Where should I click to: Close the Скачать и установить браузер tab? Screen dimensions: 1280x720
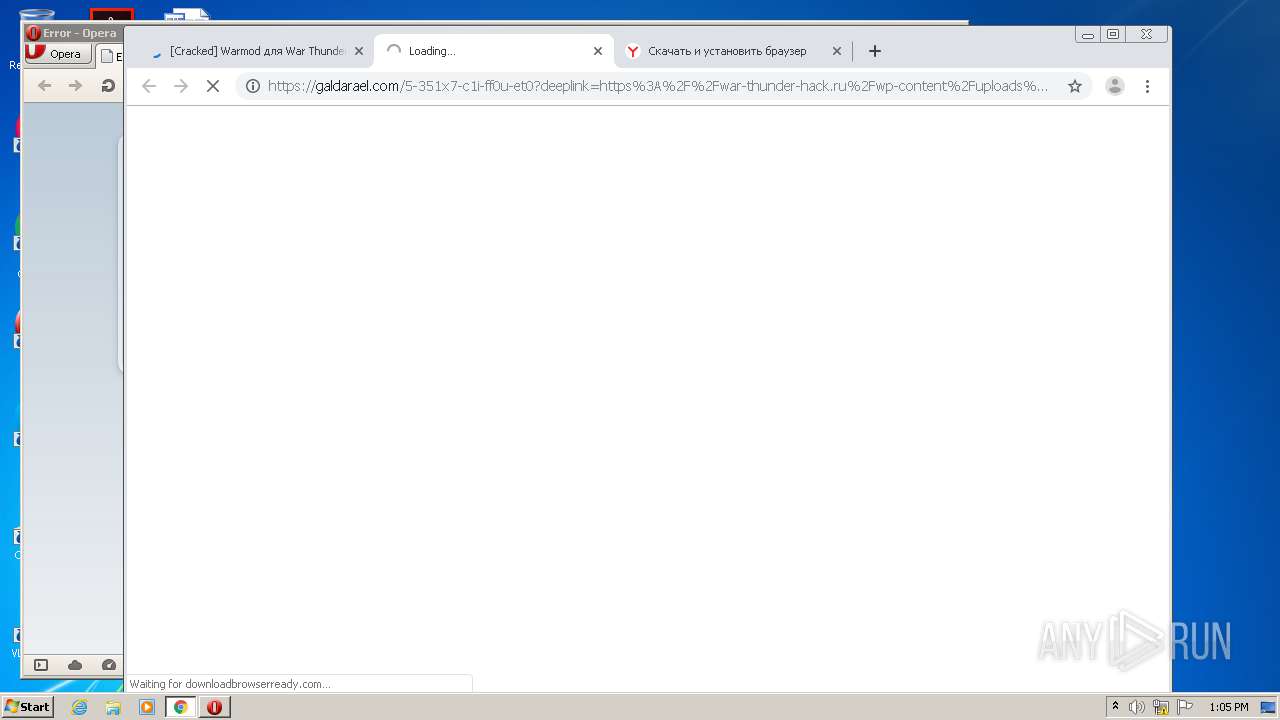(x=837, y=51)
